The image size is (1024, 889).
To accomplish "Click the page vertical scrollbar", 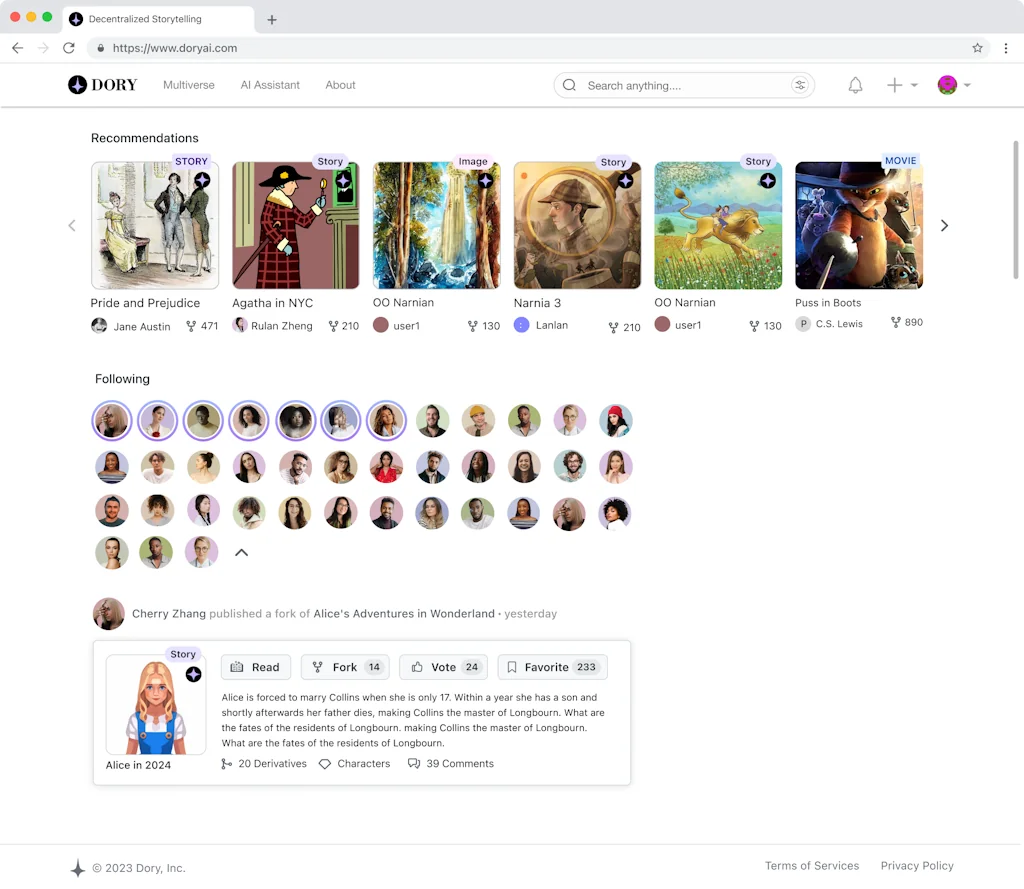I will coord(1016,209).
